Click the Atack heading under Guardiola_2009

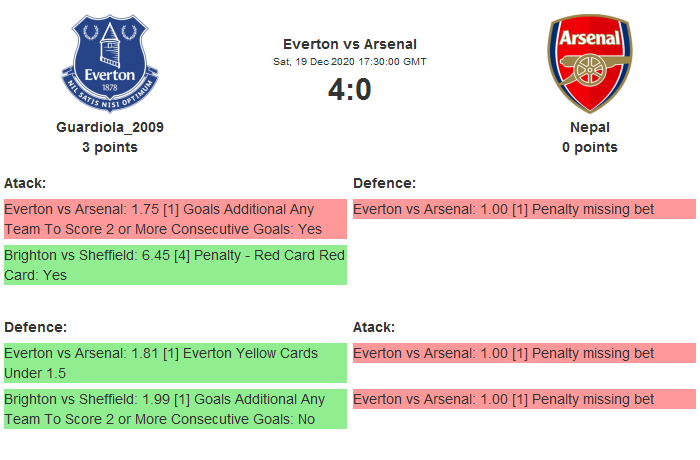click(x=25, y=183)
